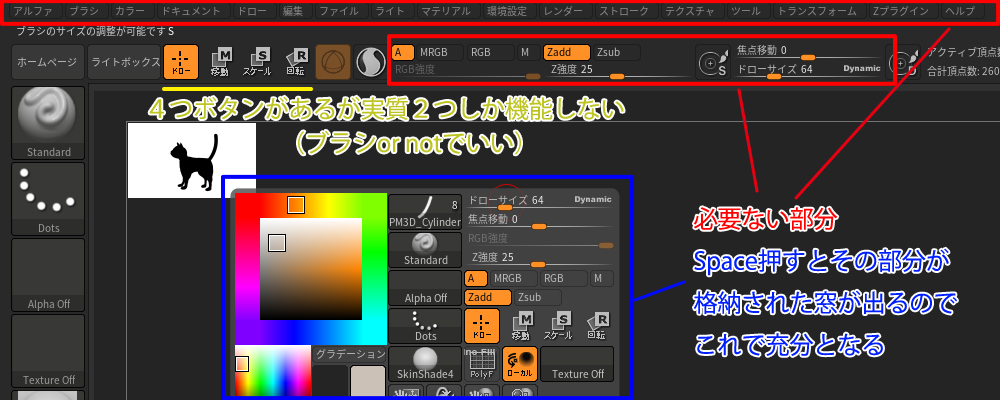Click the brush cursor S icon beside 焦点移動
The image size is (1000, 400).
pos(713,63)
